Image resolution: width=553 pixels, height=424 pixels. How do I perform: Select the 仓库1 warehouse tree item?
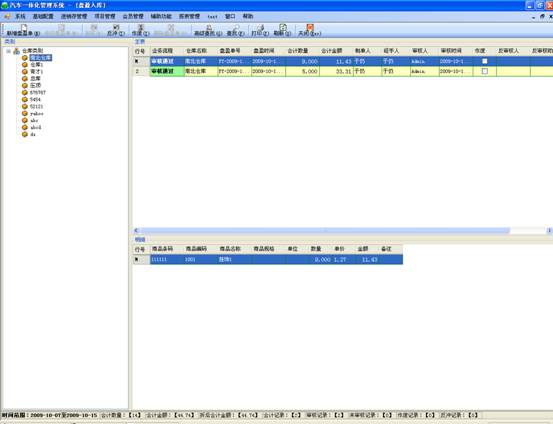pyautogui.click(x=36, y=65)
